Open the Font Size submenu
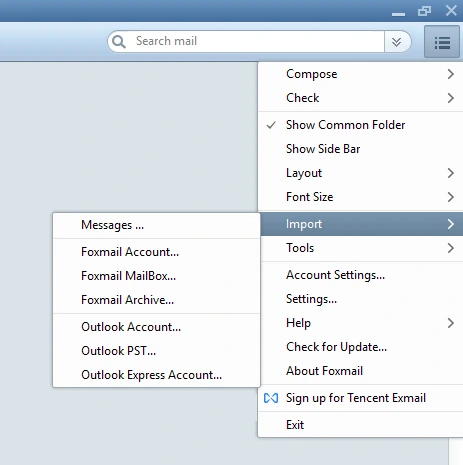Viewport: 463px width, 465px height. (x=360, y=197)
